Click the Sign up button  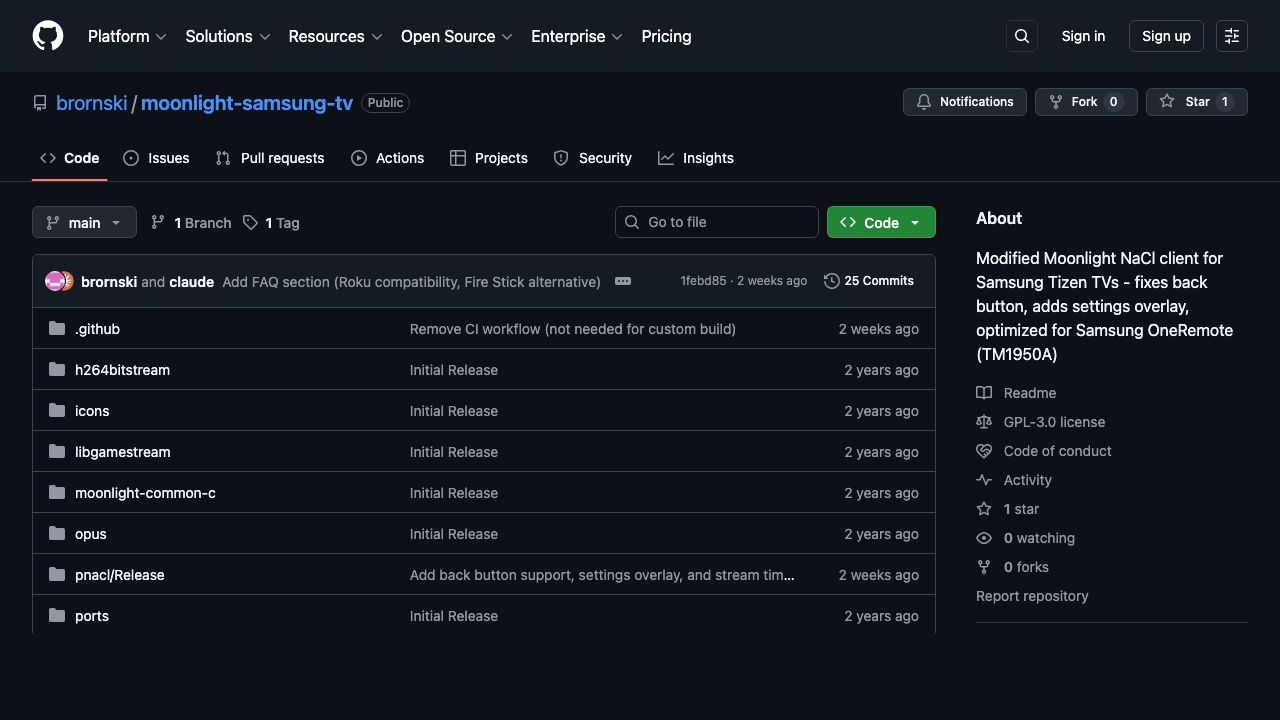click(x=1166, y=36)
